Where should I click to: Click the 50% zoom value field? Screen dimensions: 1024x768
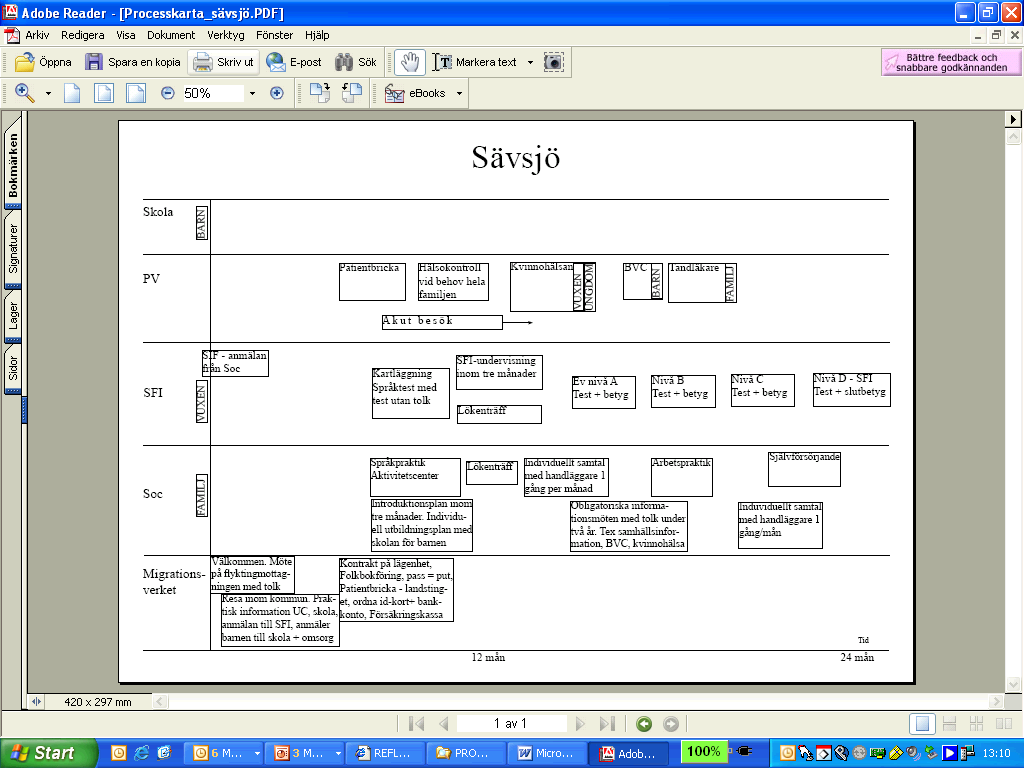[x=212, y=93]
